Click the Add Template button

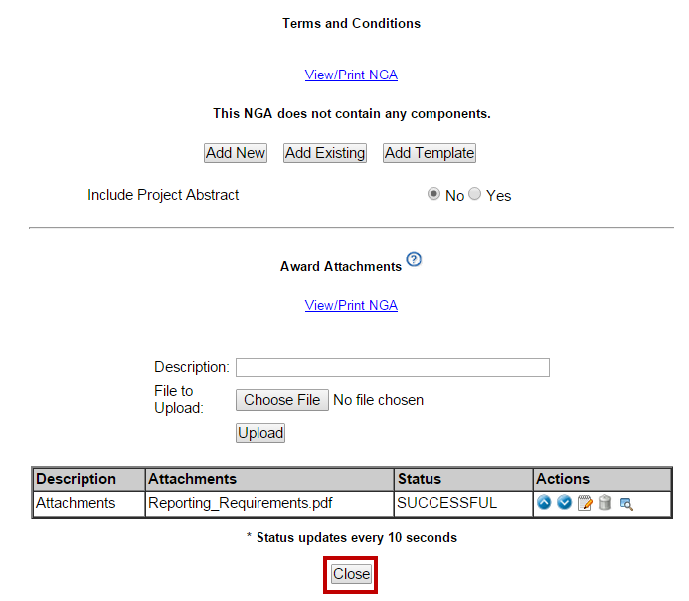click(x=429, y=153)
